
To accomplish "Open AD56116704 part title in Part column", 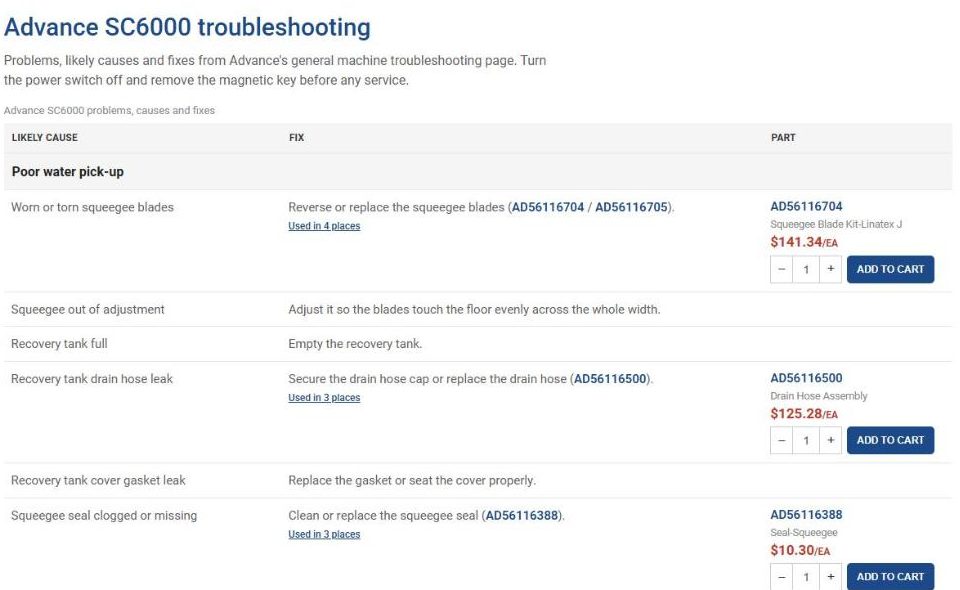I will (806, 206).
